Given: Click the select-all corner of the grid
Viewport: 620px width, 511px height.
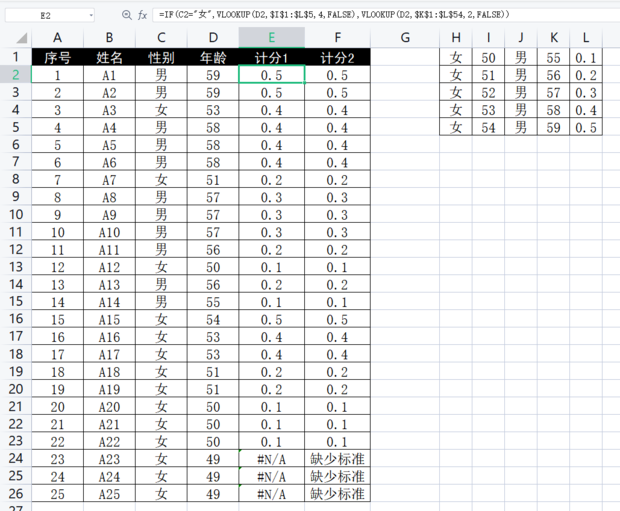Looking at the screenshot, I should 15,38.
